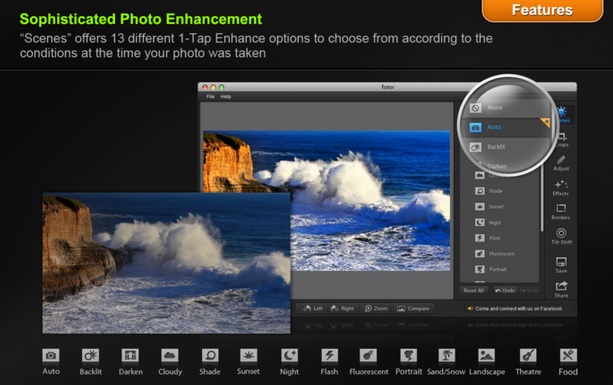
Task: Click the Portrait icon in the bottom scene strip
Action: pyautogui.click(x=409, y=355)
